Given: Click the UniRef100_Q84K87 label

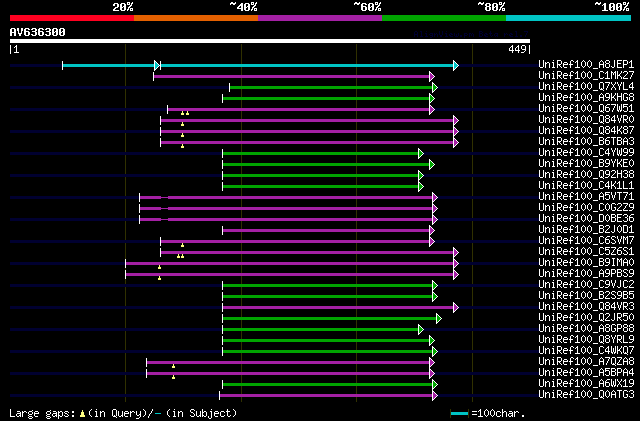Looking at the screenshot, I should pos(586,131).
